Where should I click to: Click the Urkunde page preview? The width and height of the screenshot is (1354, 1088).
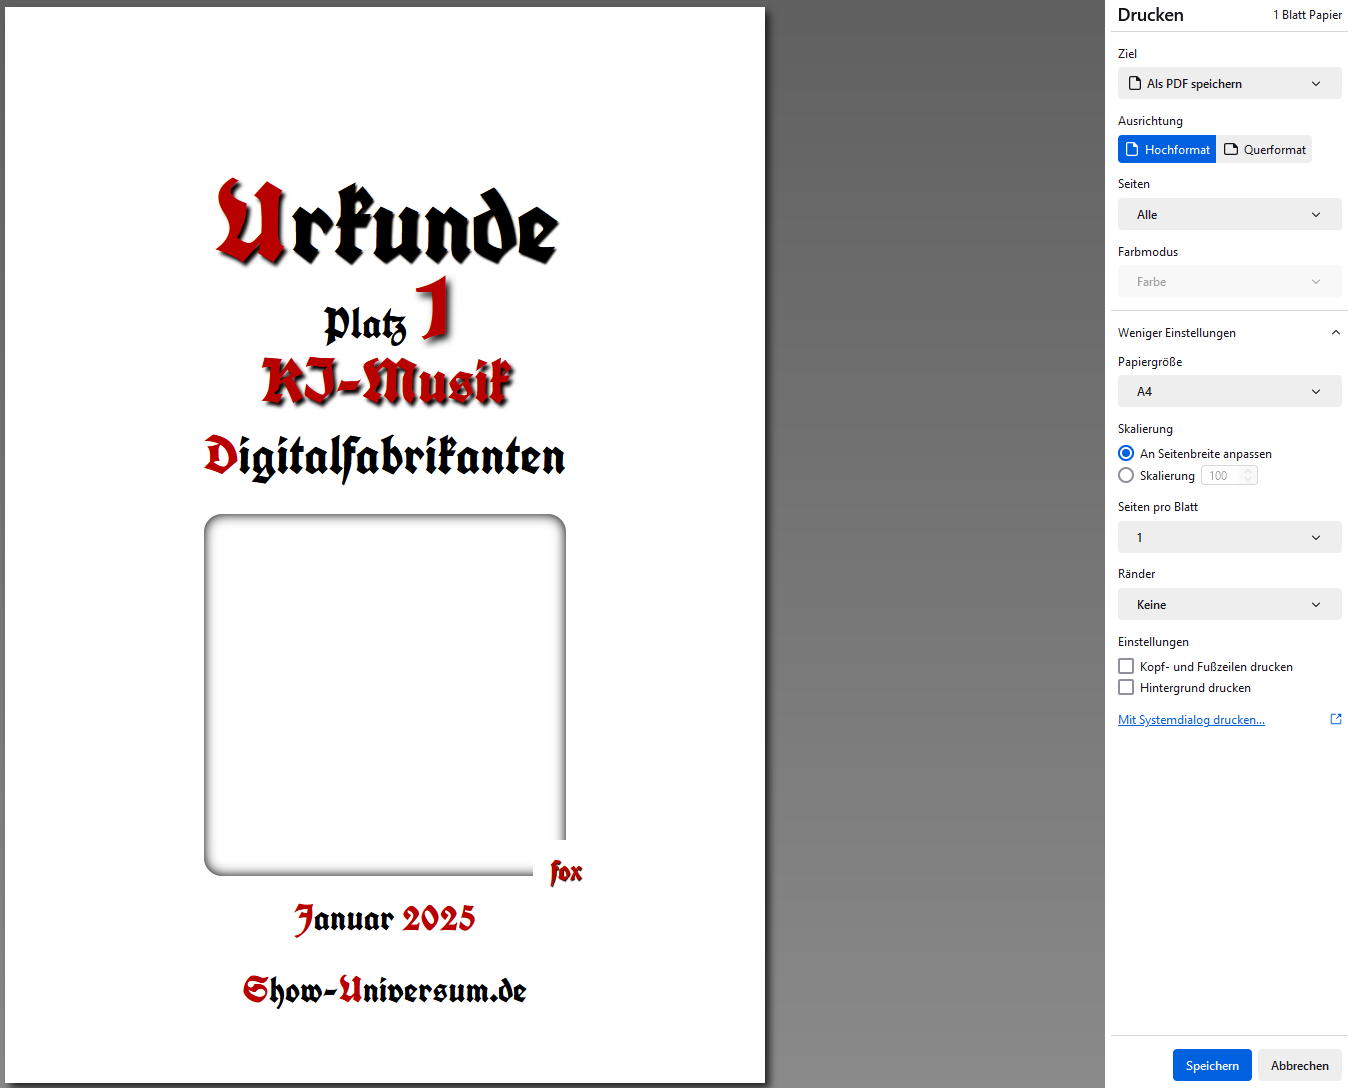385,545
